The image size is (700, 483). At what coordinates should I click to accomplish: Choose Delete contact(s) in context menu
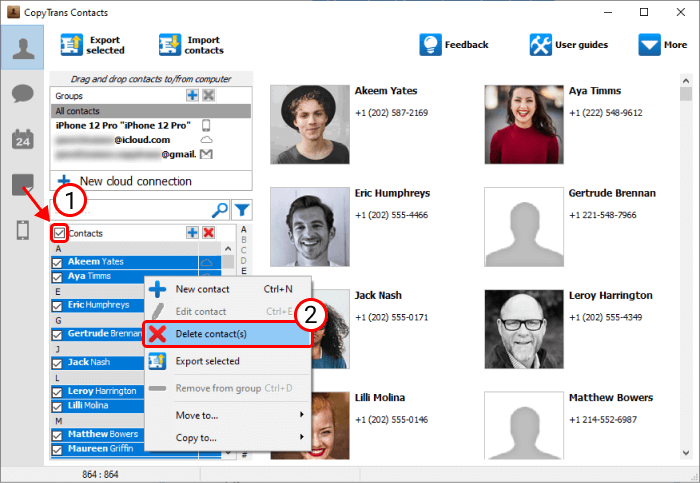[x=228, y=334]
